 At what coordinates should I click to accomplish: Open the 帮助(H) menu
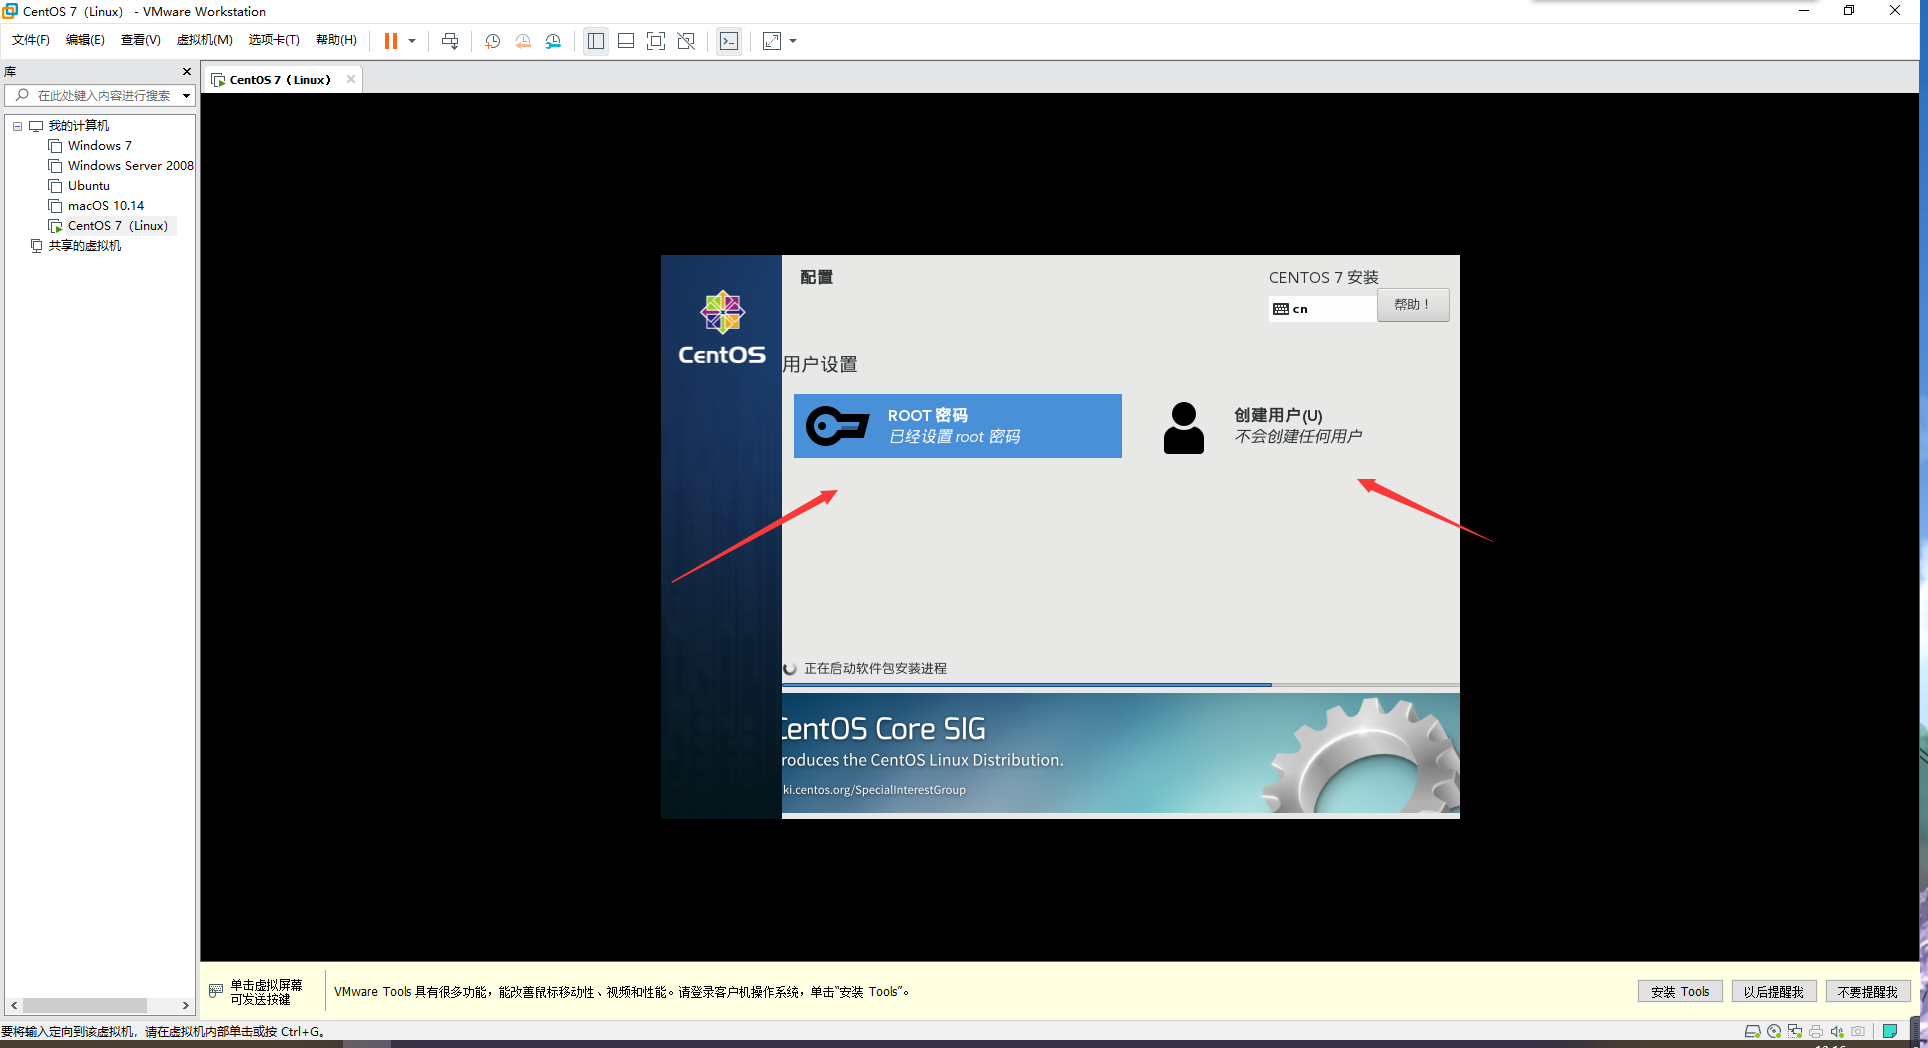pos(336,40)
